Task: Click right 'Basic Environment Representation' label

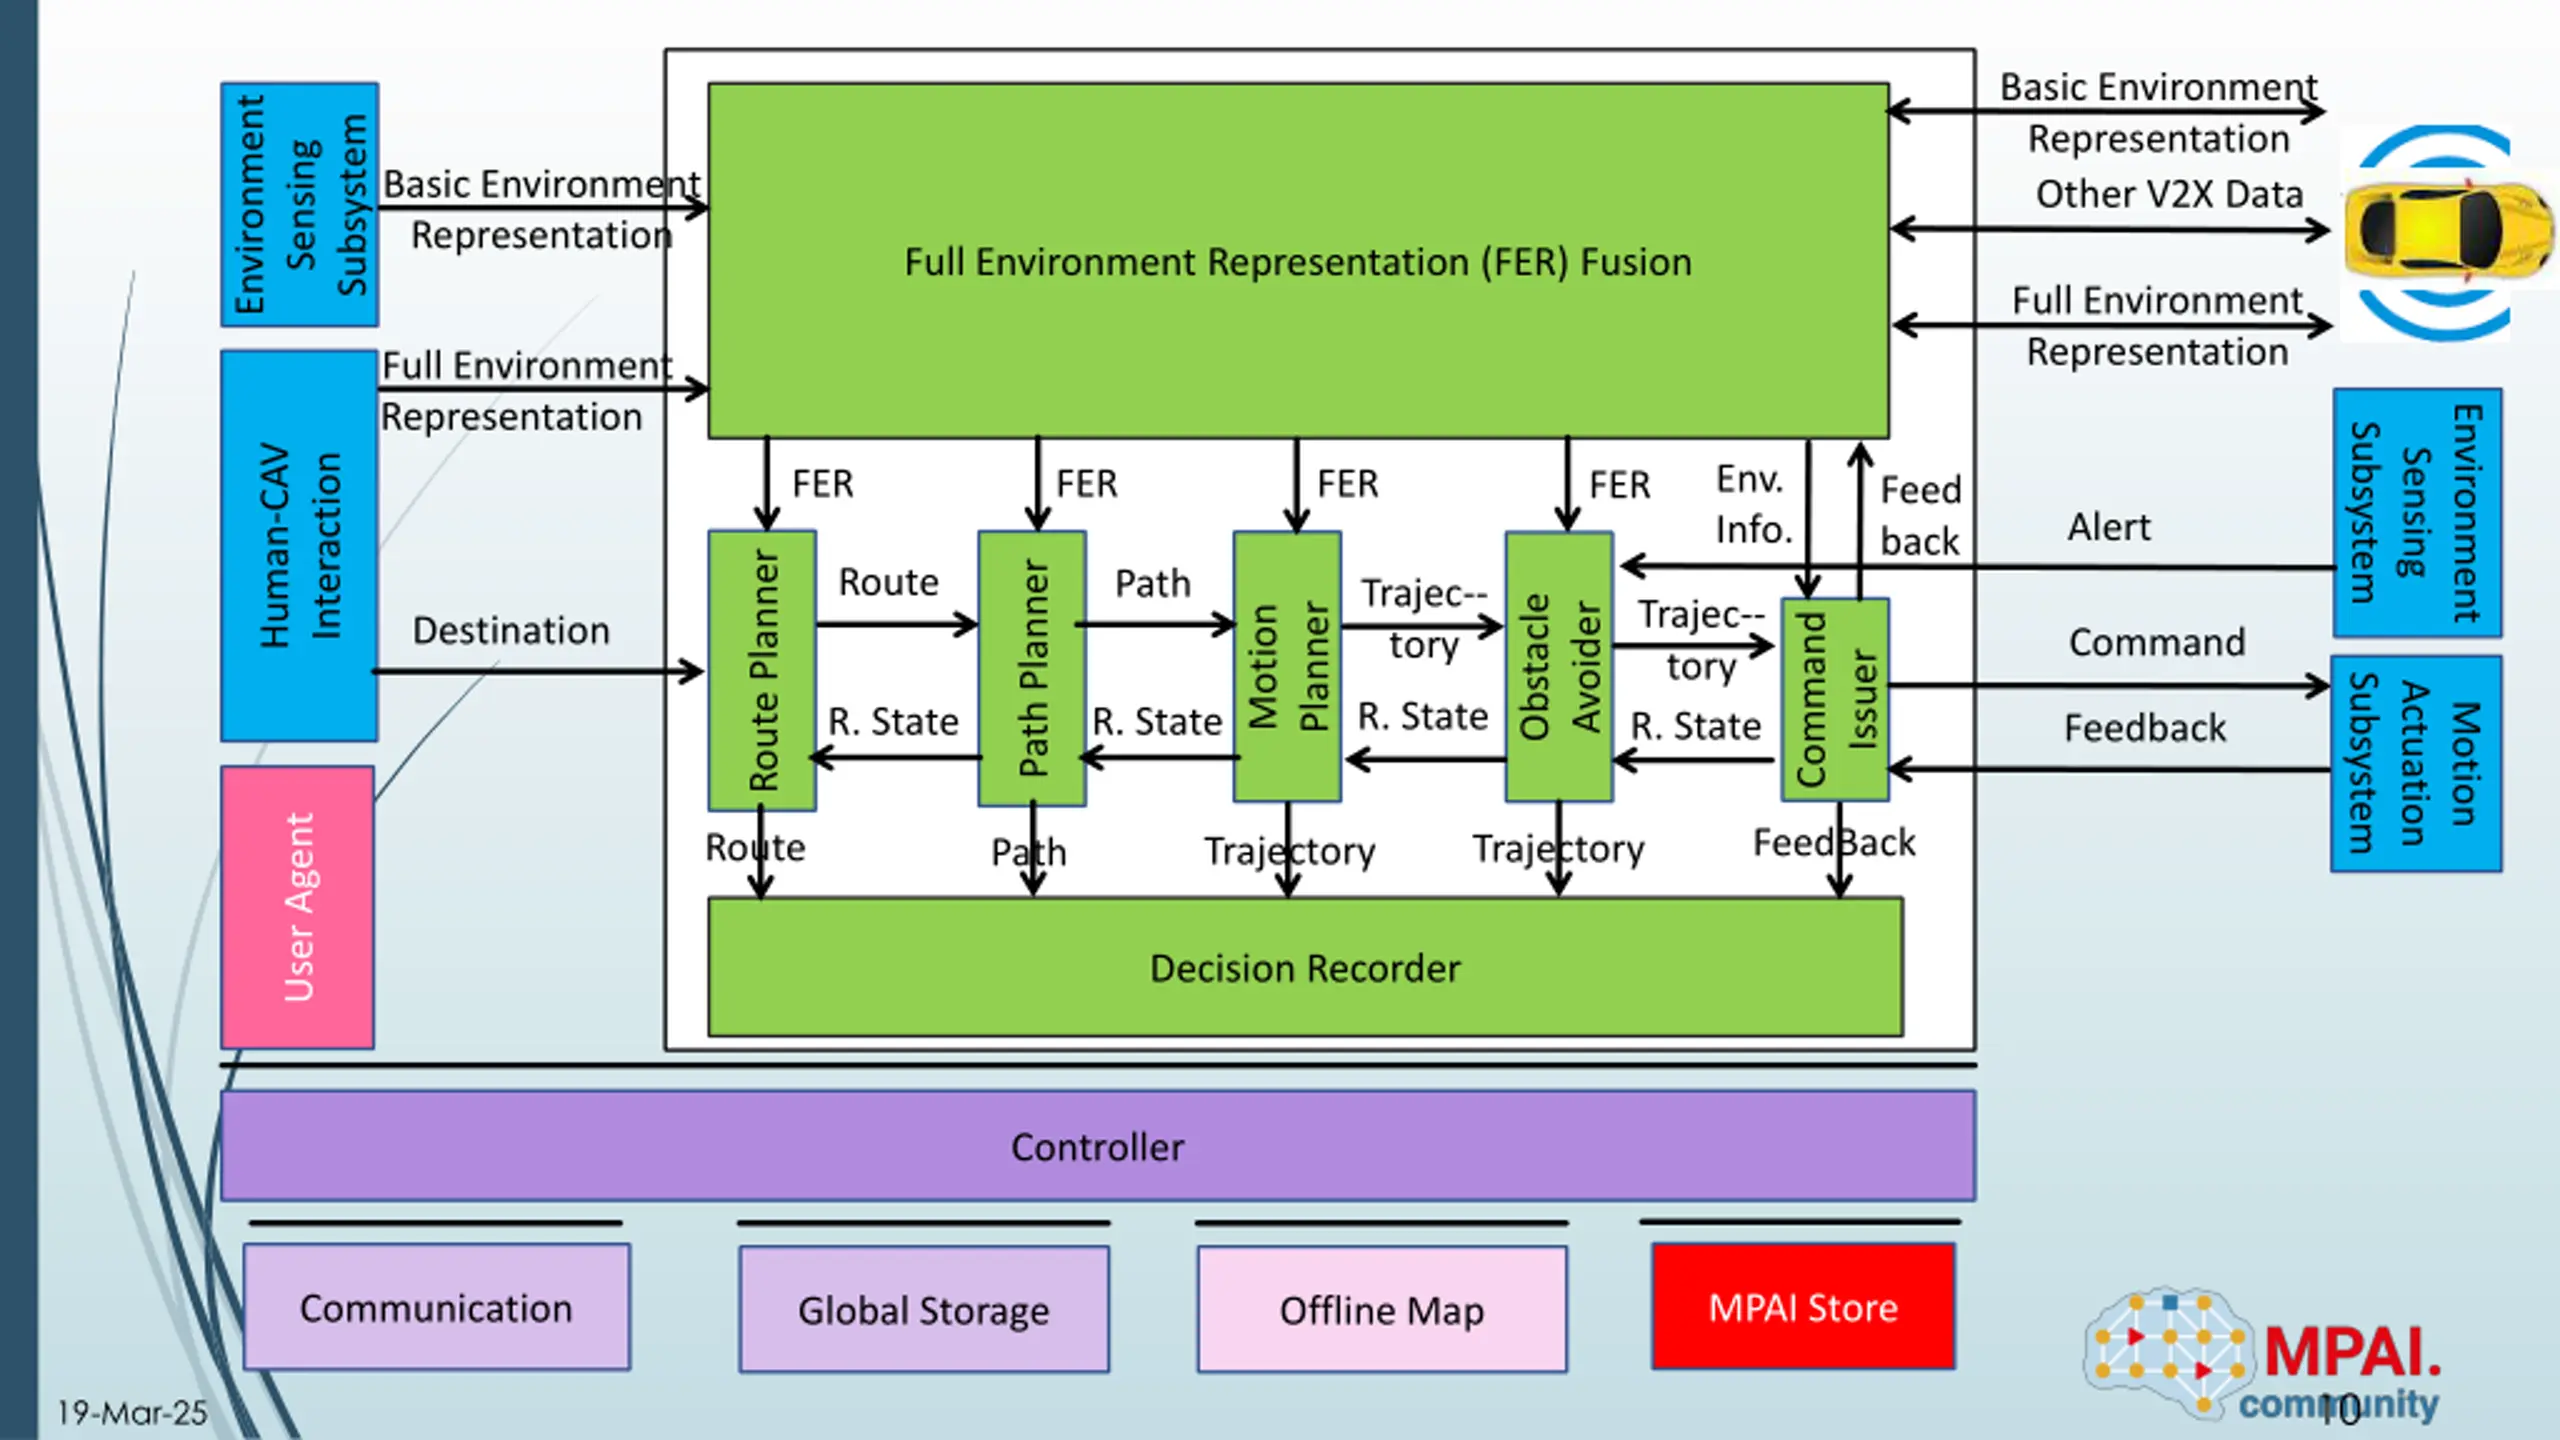Action: tap(2159, 113)
